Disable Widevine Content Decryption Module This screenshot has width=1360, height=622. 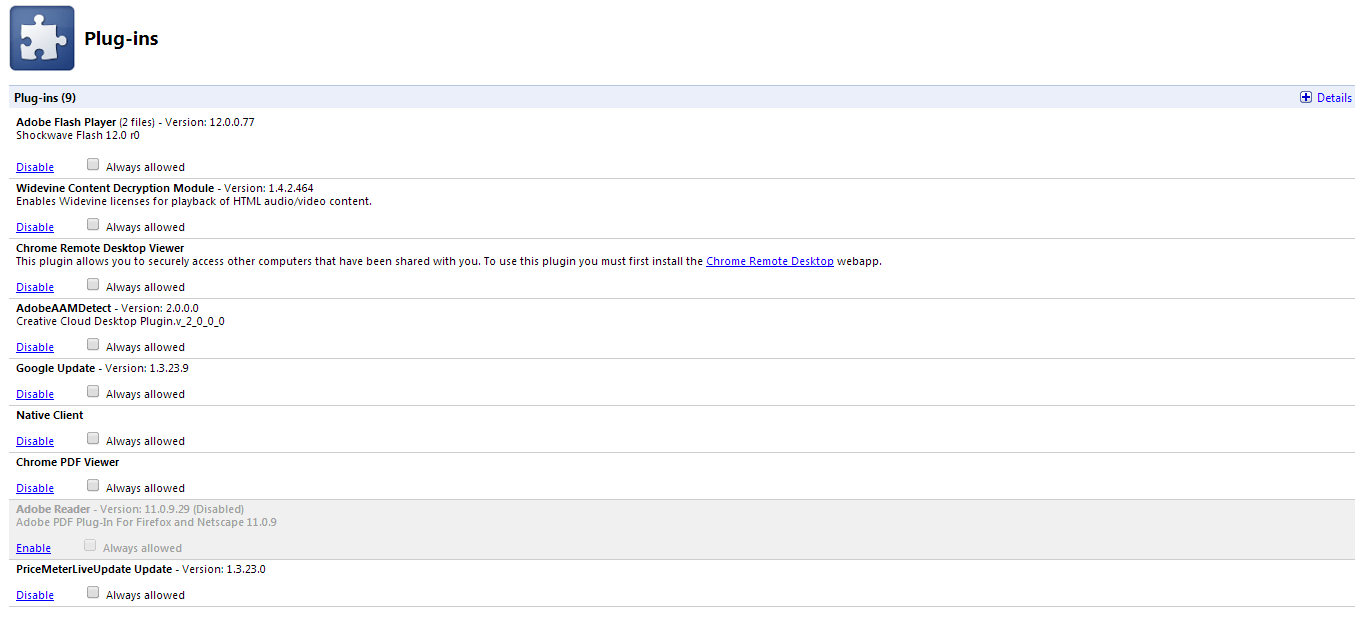pos(35,227)
